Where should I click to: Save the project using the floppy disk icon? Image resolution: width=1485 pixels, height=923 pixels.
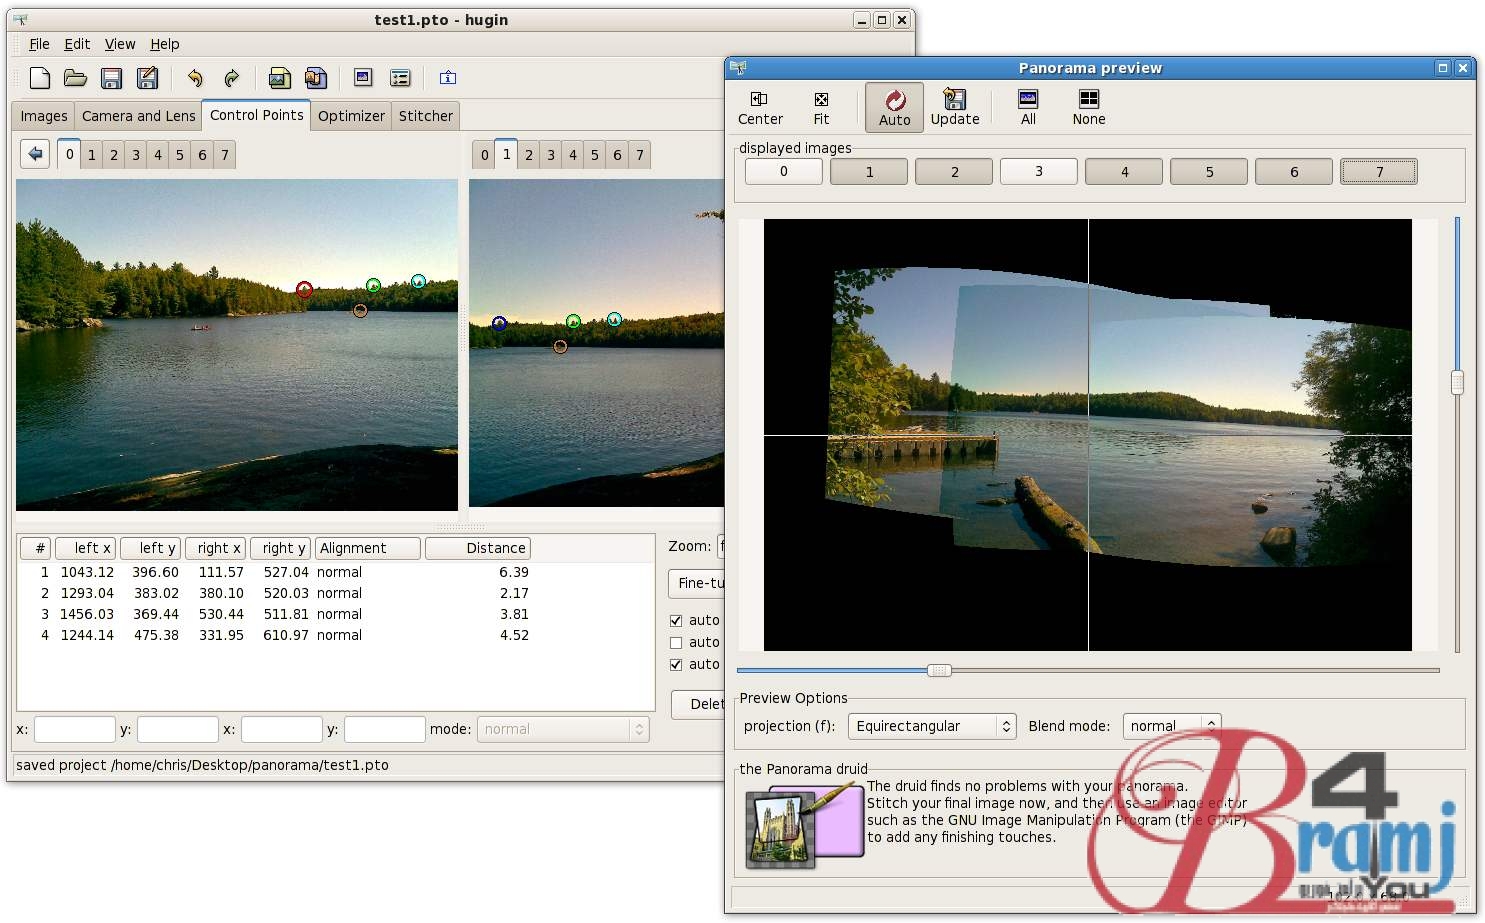pos(111,78)
